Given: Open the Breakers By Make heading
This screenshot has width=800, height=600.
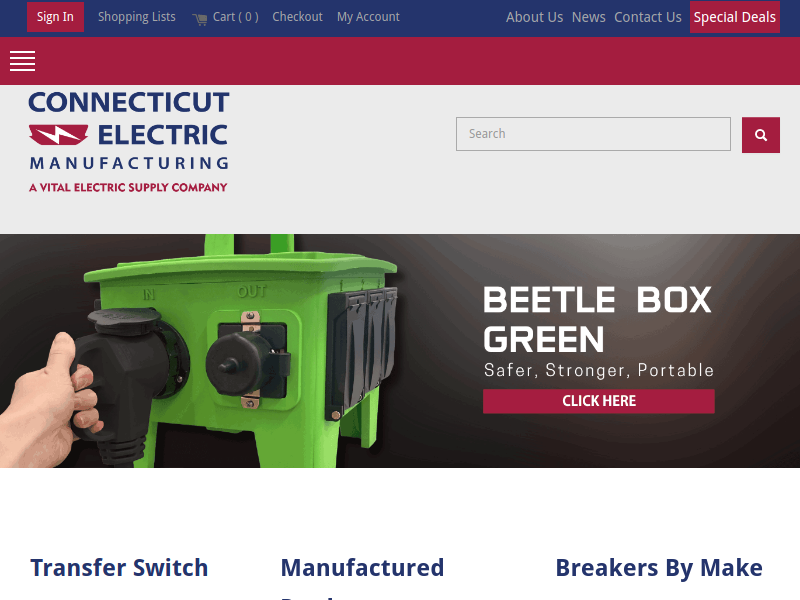Looking at the screenshot, I should click(x=659, y=568).
